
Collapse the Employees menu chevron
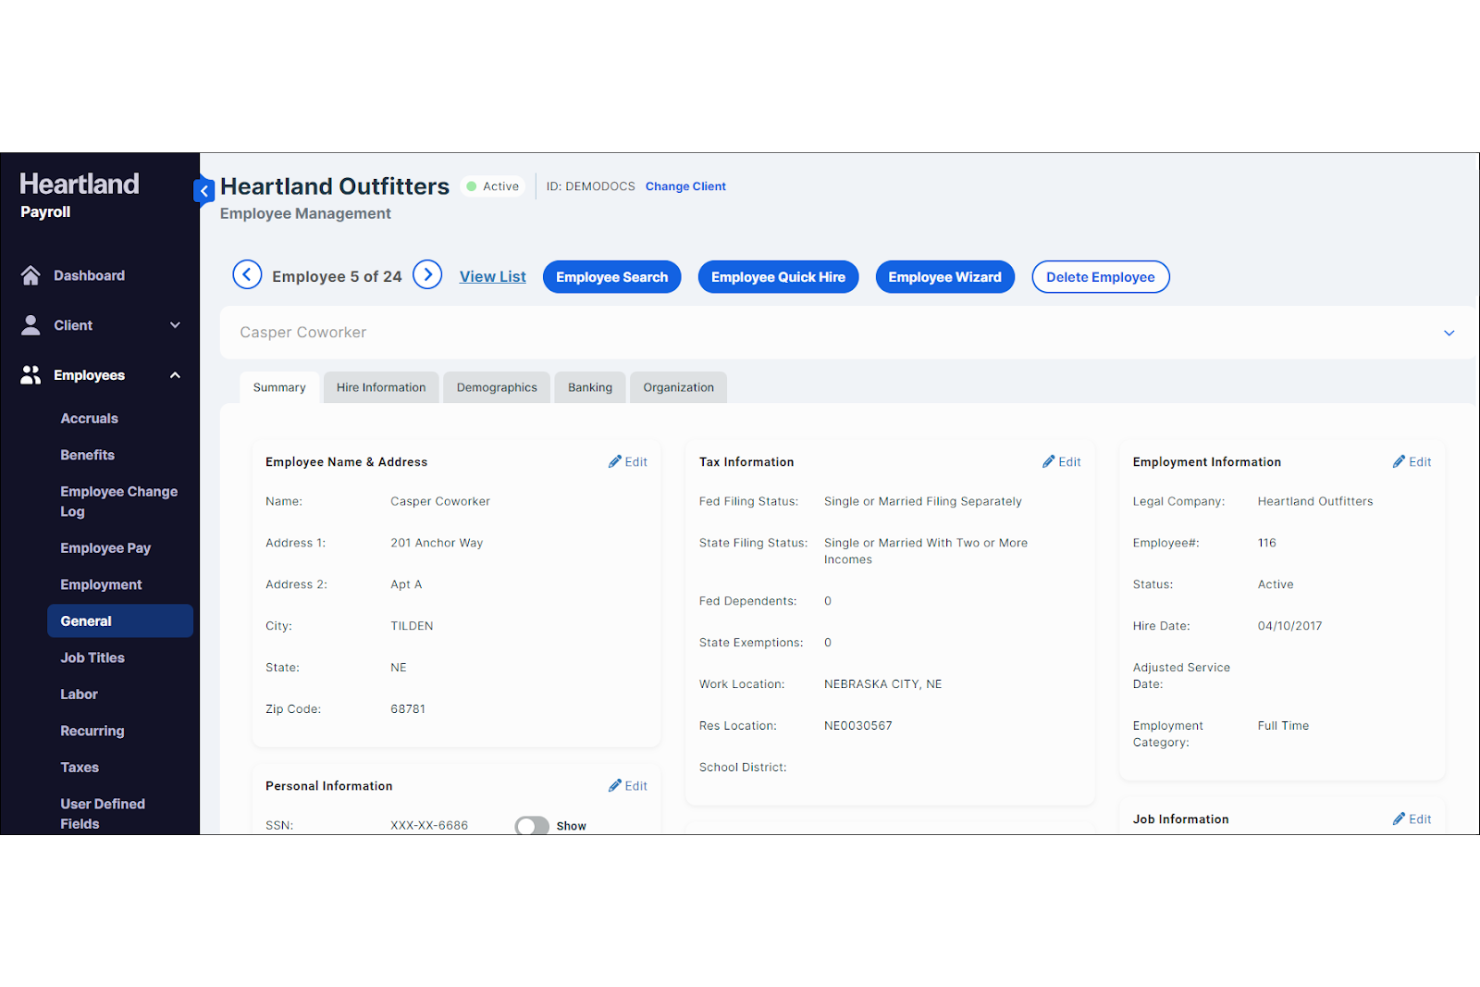175,375
